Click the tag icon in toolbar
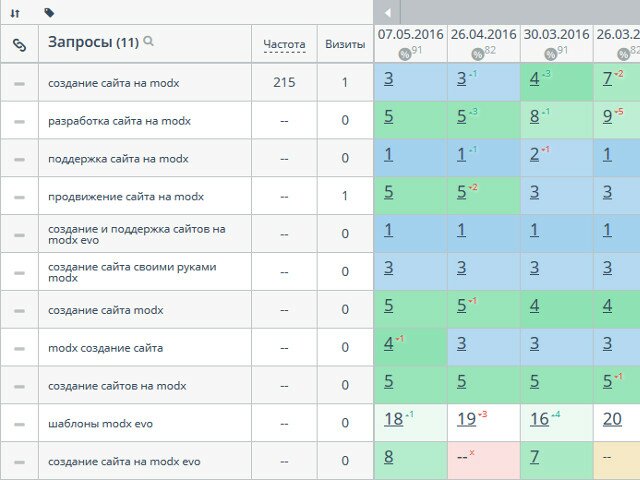Viewport: 640px width, 480px height. 50,13
